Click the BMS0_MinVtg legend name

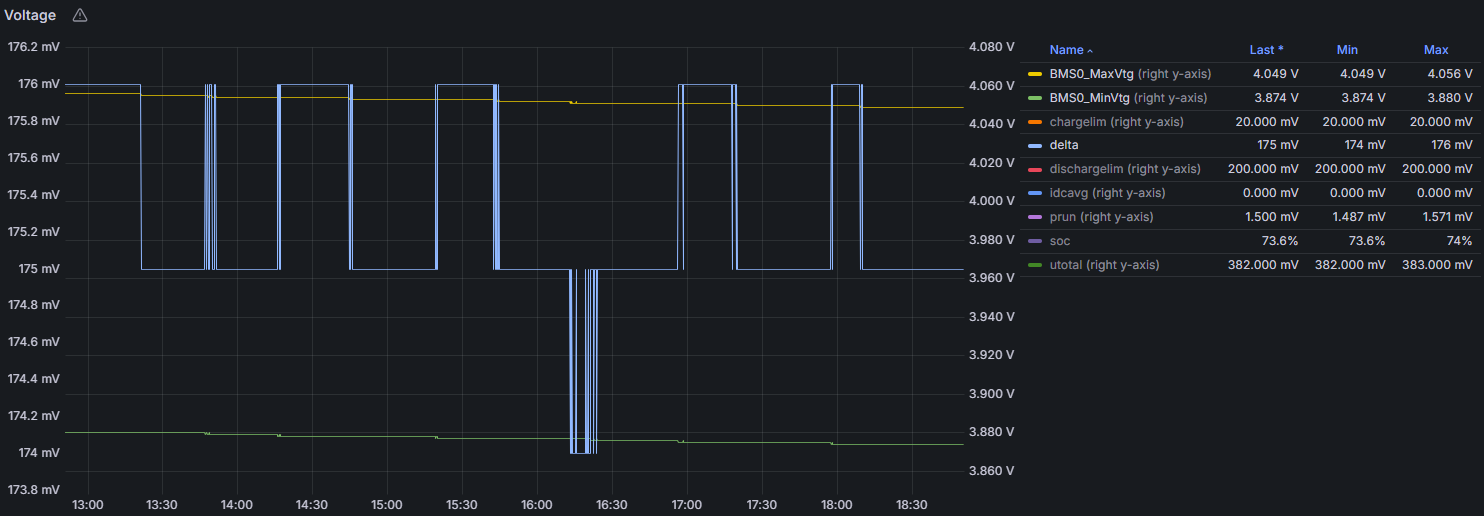(1089, 98)
